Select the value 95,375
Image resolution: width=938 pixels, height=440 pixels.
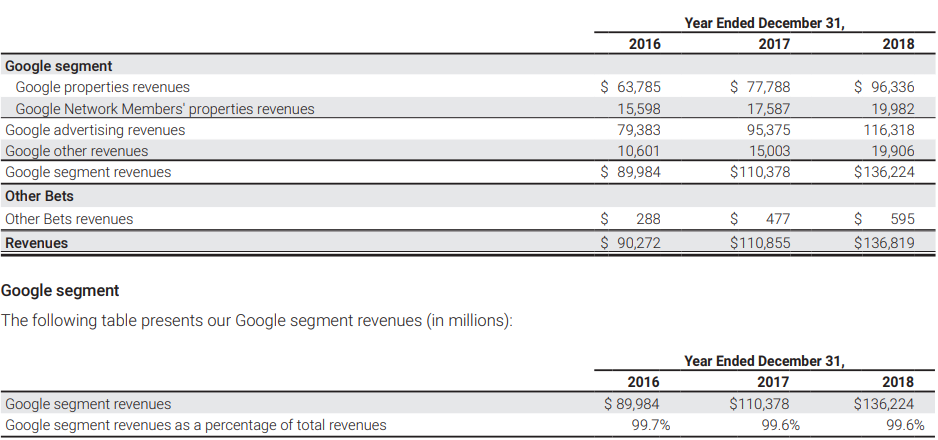pyautogui.click(x=768, y=130)
